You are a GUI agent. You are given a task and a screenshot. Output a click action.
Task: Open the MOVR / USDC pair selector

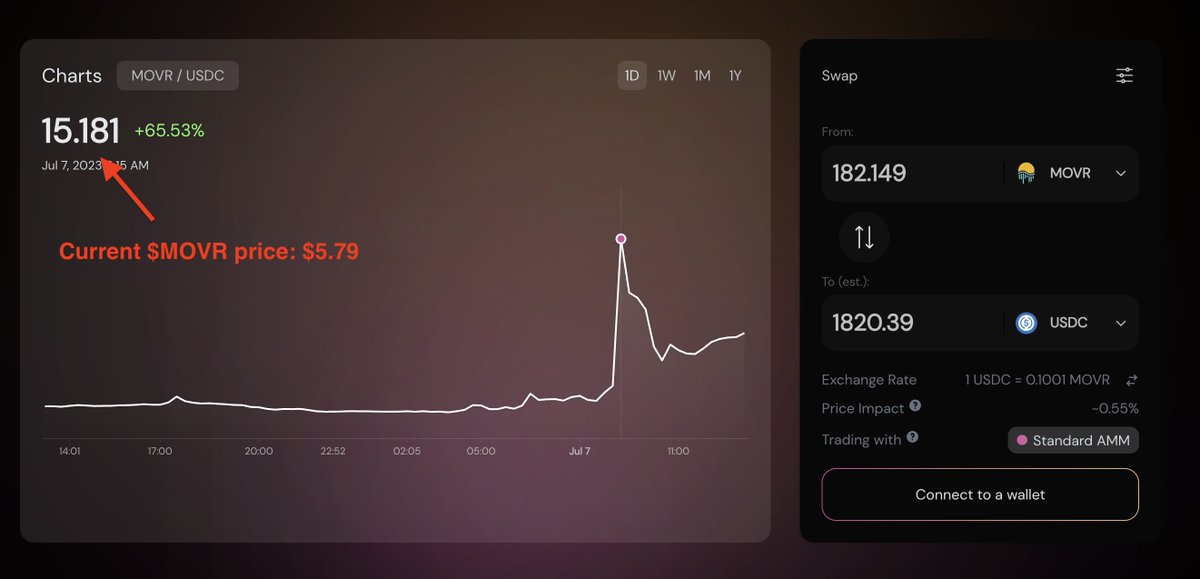[x=178, y=76]
